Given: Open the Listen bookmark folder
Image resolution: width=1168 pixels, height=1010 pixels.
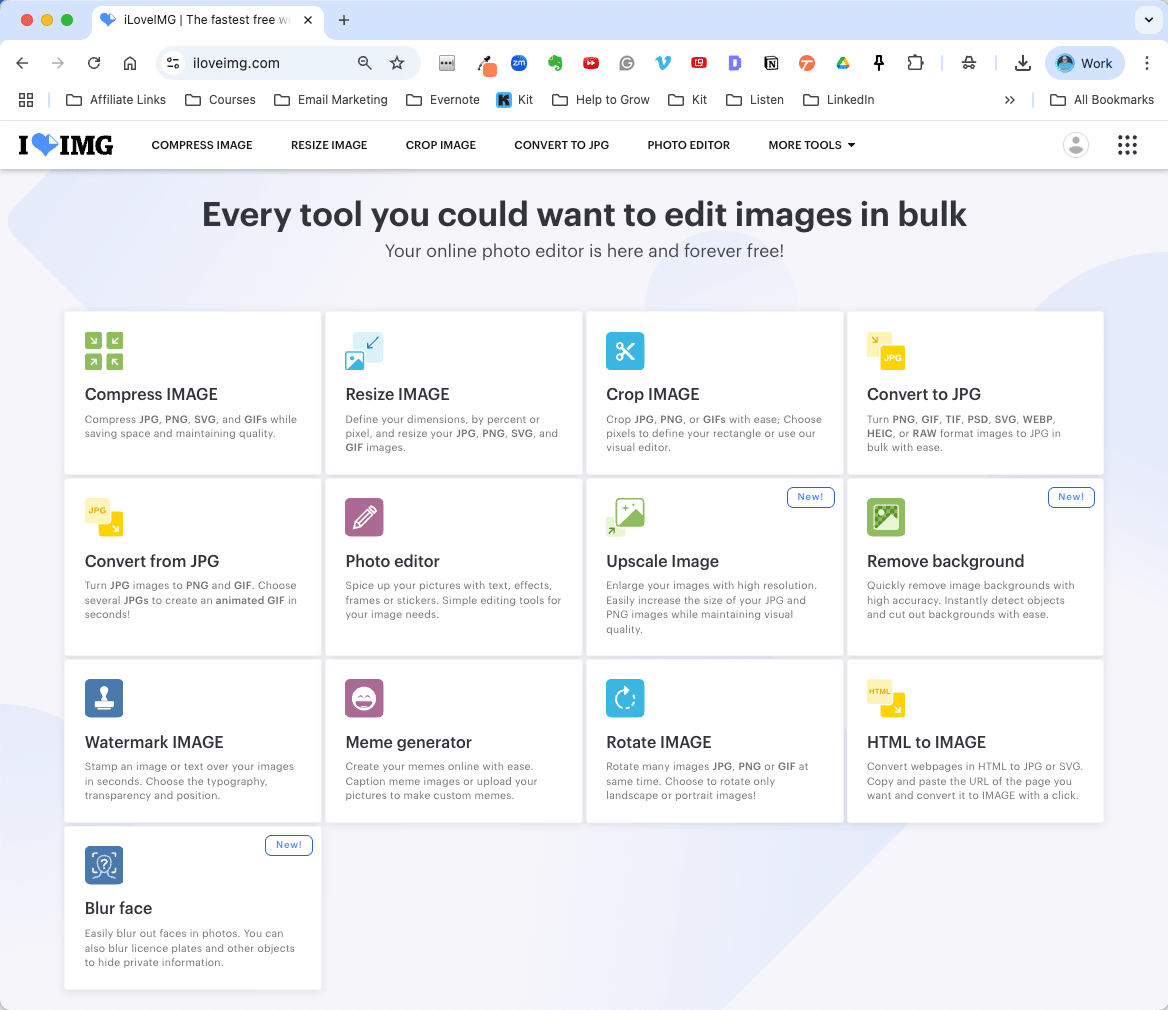Looking at the screenshot, I should (x=755, y=100).
